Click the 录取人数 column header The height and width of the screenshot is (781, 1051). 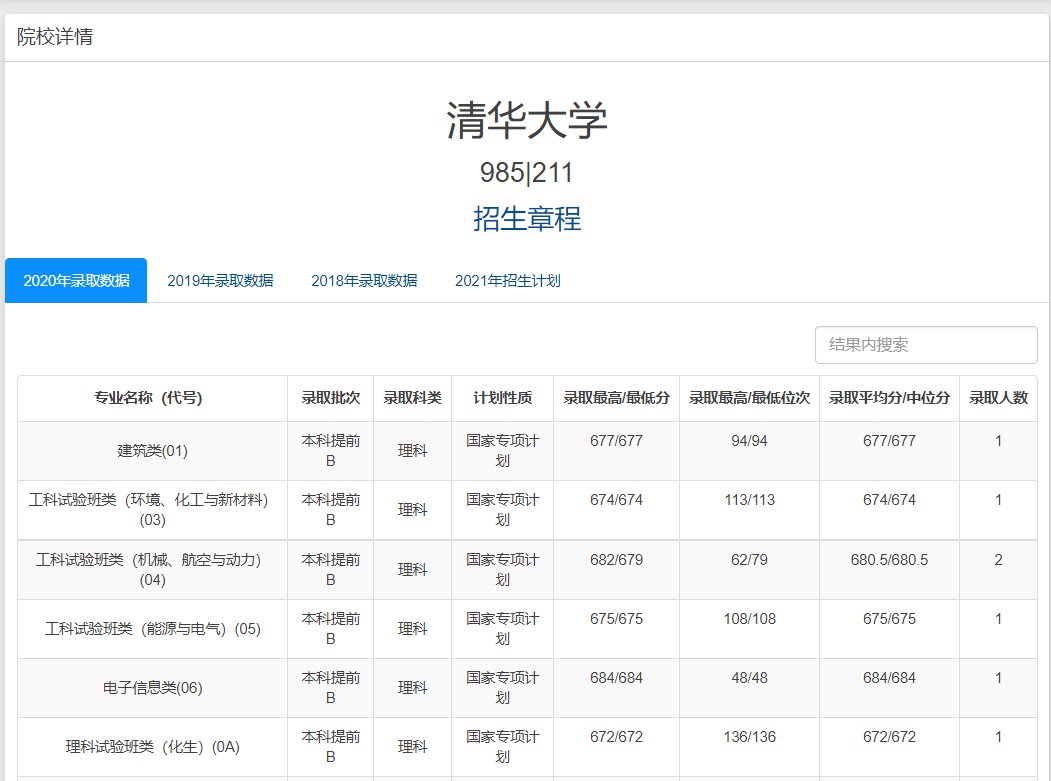click(998, 398)
